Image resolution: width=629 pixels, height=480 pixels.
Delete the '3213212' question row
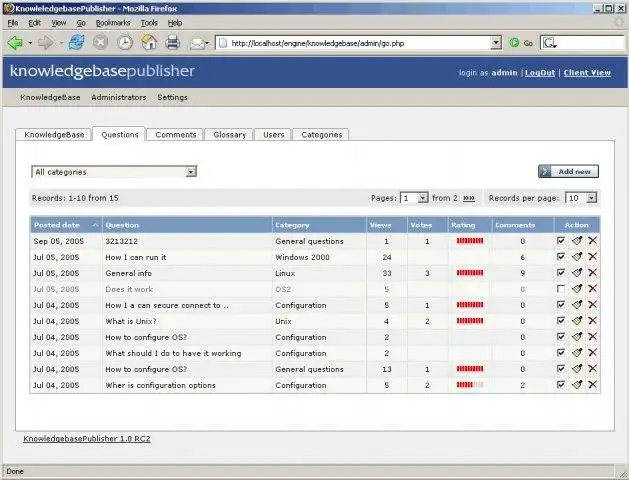(x=592, y=241)
